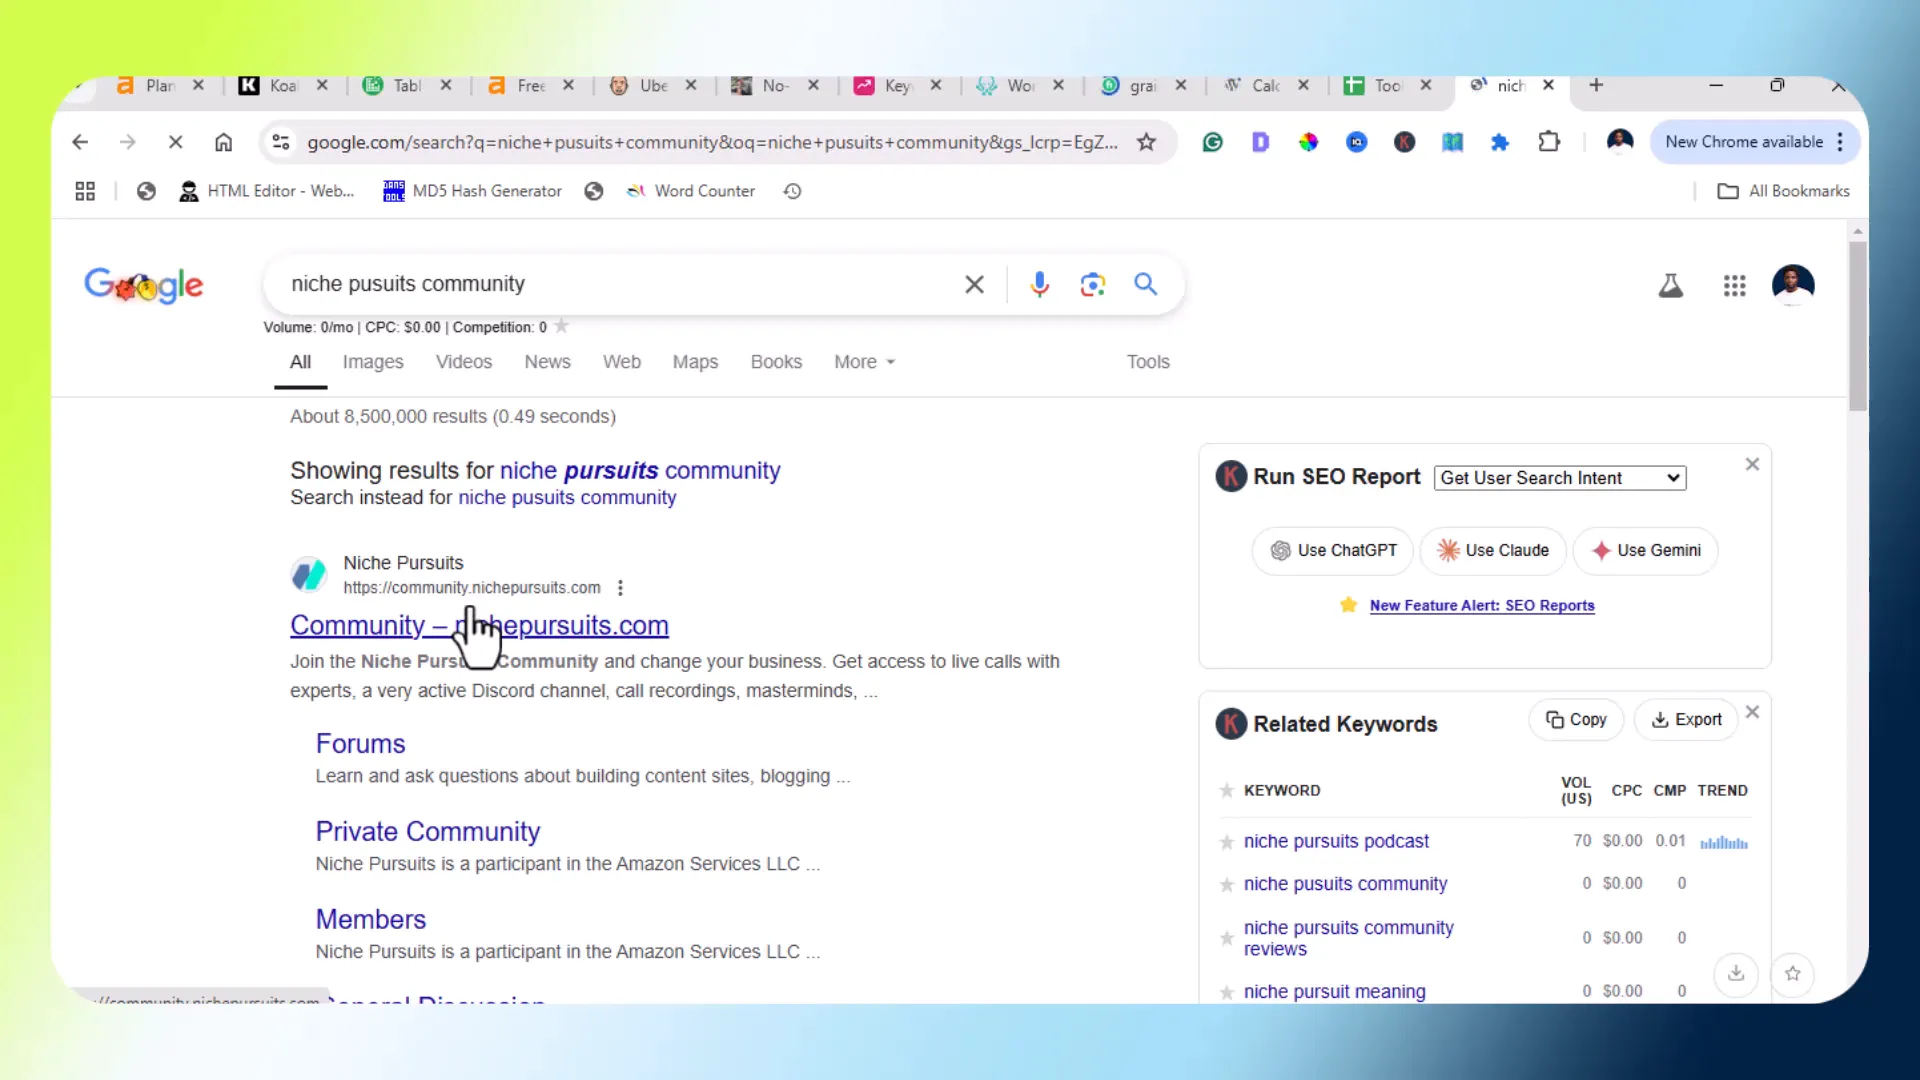Star the niche pursuits community reviews keyword
Image resolution: width=1920 pixels, height=1080 pixels.
pyautogui.click(x=1226, y=938)
